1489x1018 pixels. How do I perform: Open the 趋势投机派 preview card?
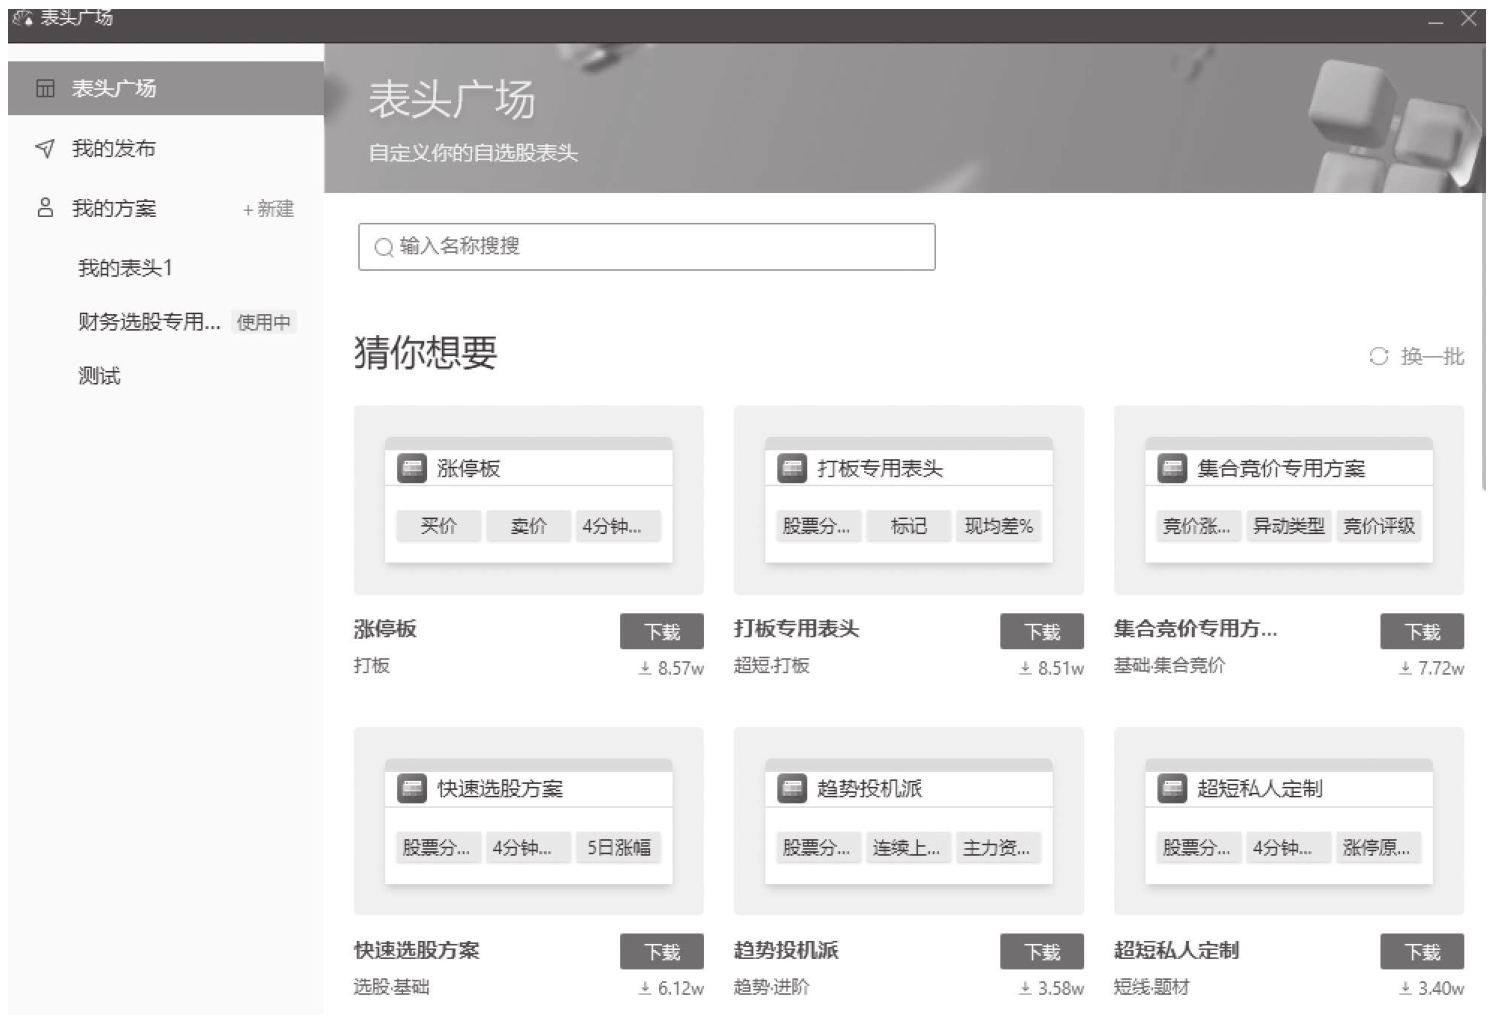coord(909,821)
